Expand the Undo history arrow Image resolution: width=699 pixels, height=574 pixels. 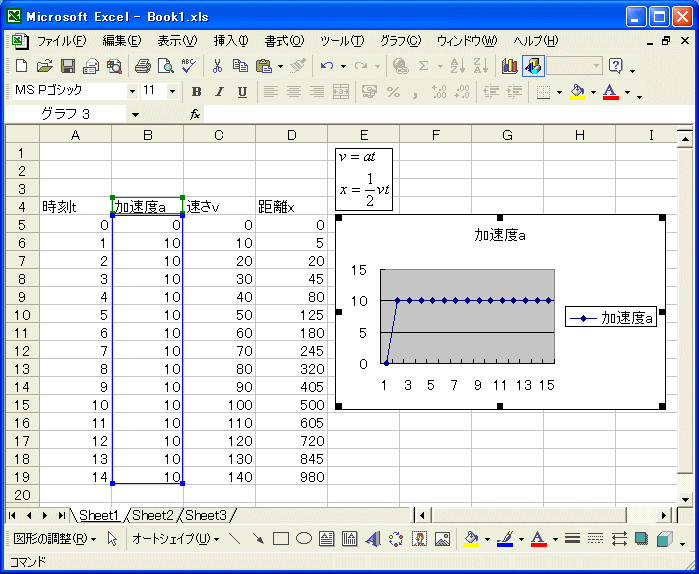343,66
